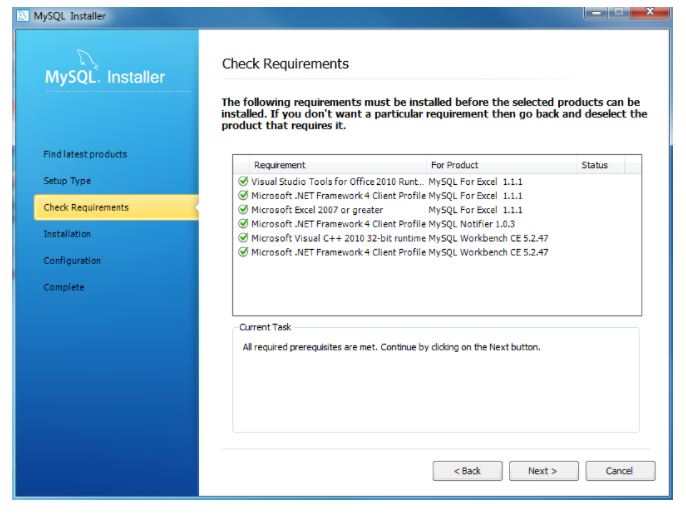Click 'MySQL Notifier 1.0.3' product cell

point(472,224)
